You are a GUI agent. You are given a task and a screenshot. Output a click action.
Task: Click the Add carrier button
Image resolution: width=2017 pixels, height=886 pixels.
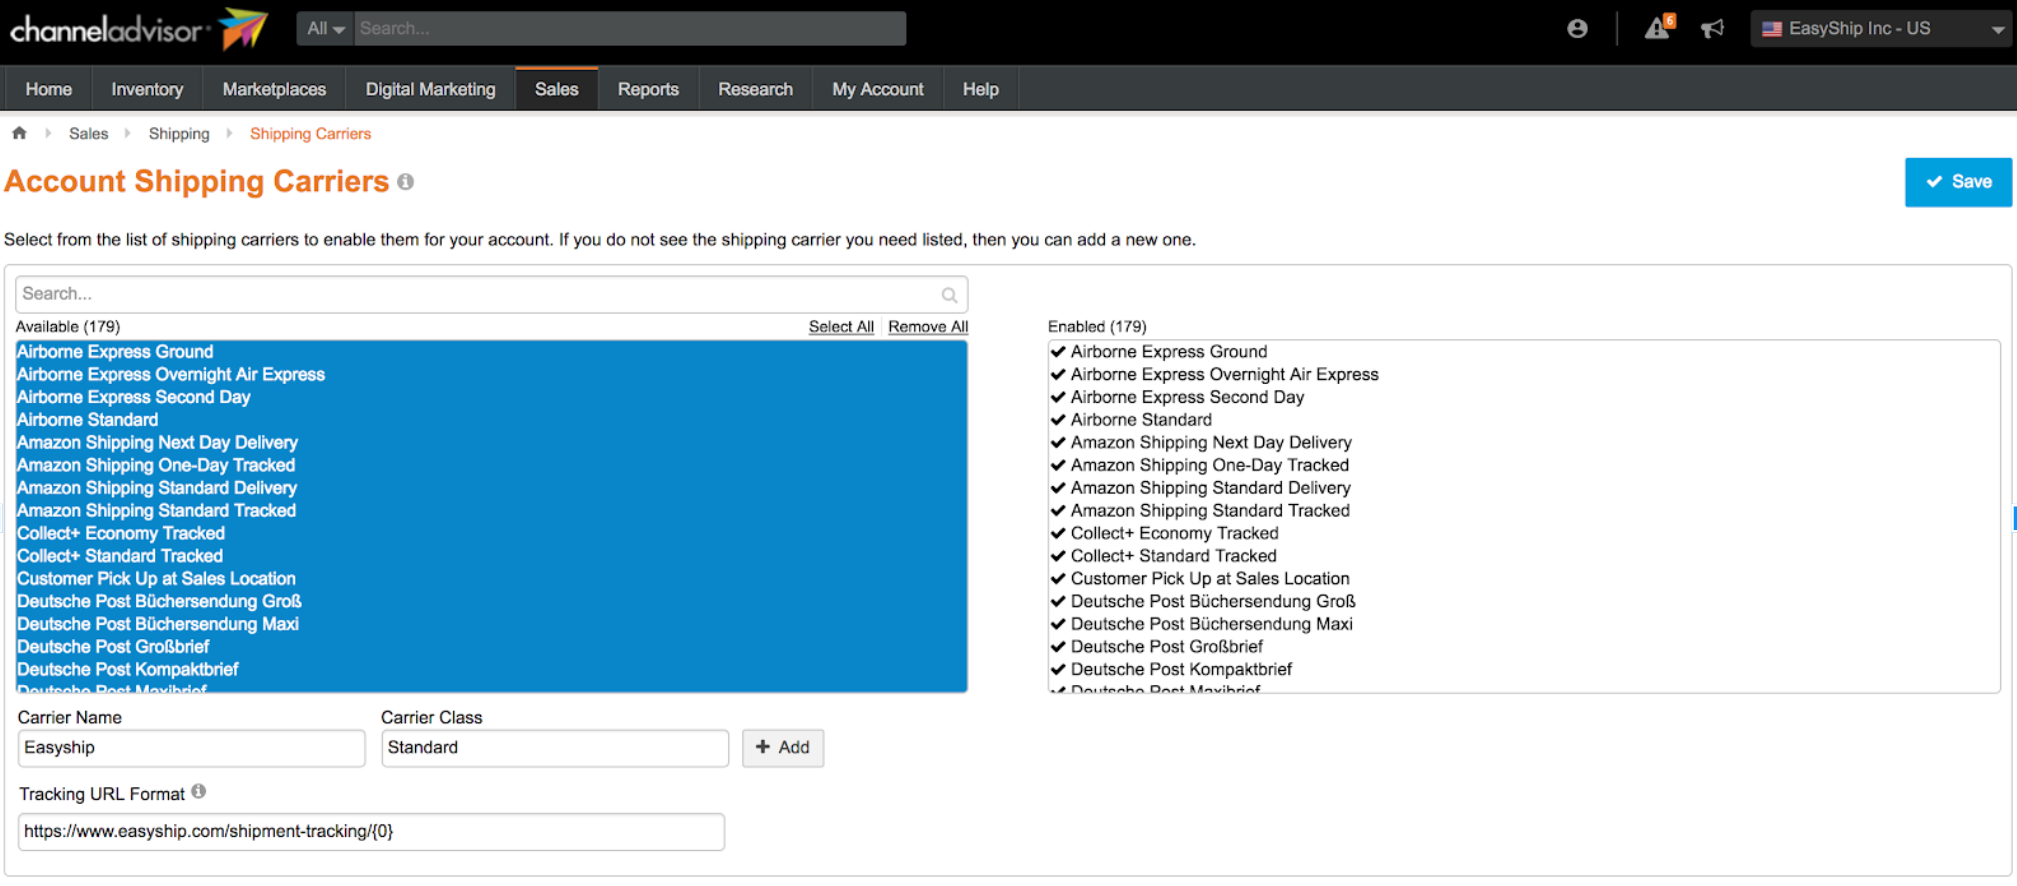pyautogui.click(x=783, y=748)
